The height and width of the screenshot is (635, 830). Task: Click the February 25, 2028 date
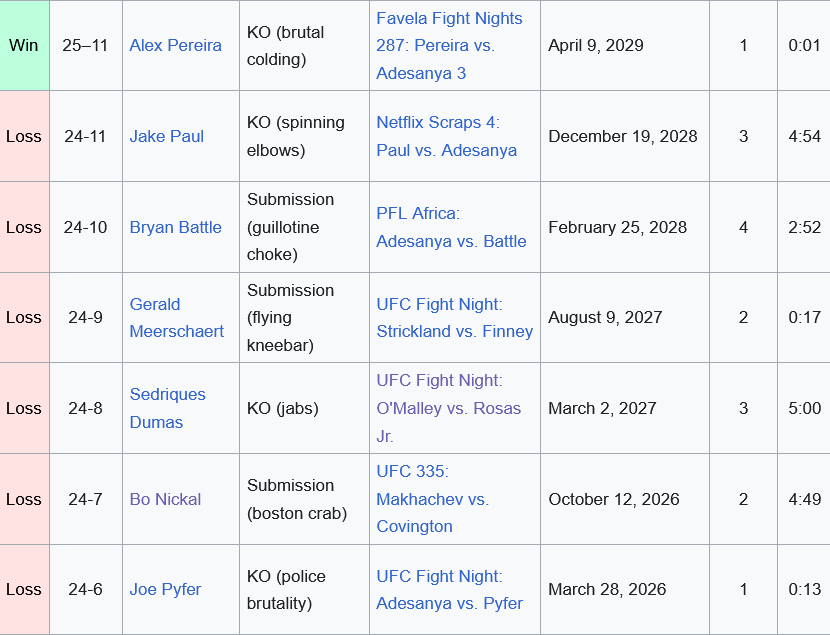[617, 228]
